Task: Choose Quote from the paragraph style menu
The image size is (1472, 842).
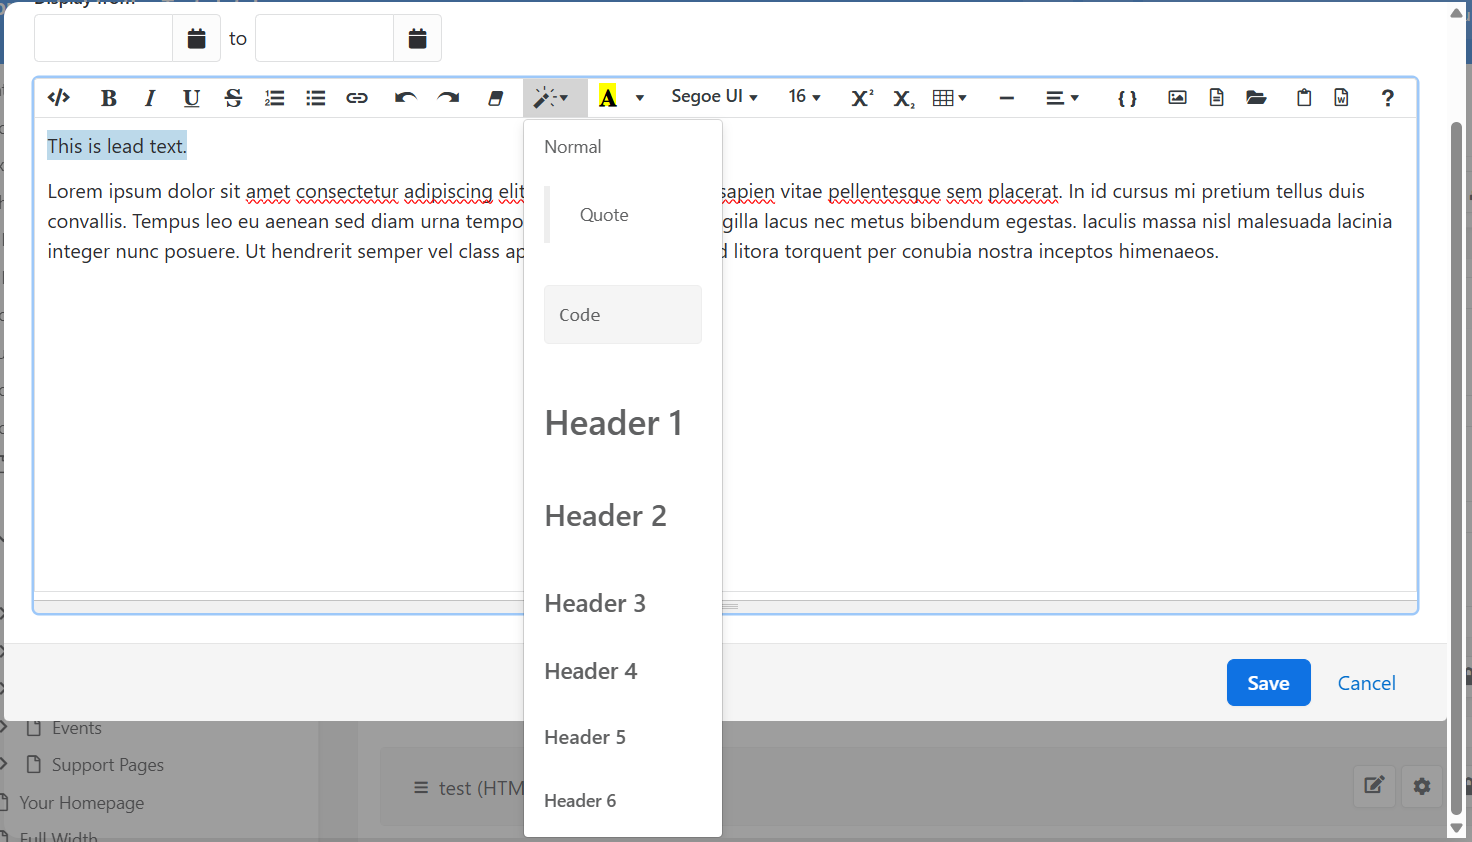Action: 604,214
